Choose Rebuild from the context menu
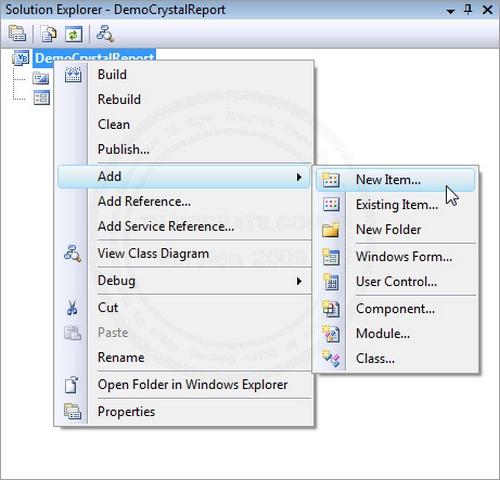The image size is (500, 480). [x=119, y=99]
